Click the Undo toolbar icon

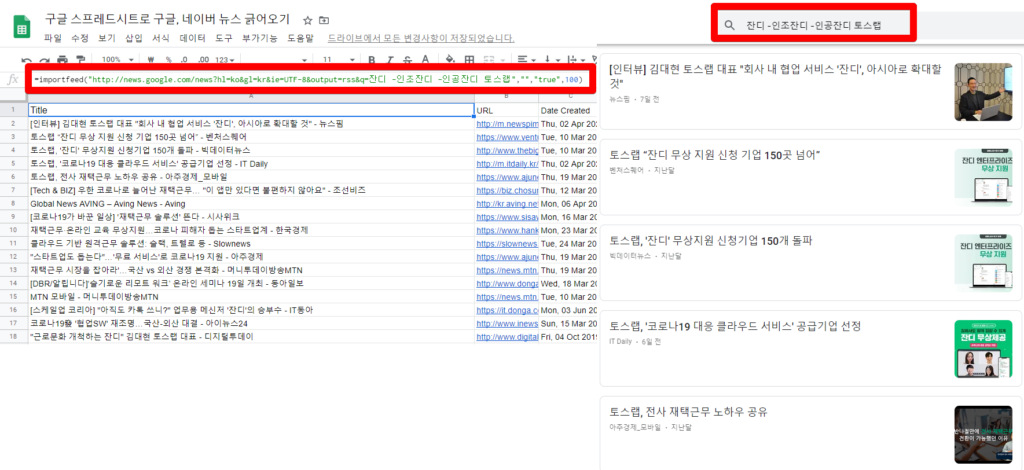27,60
